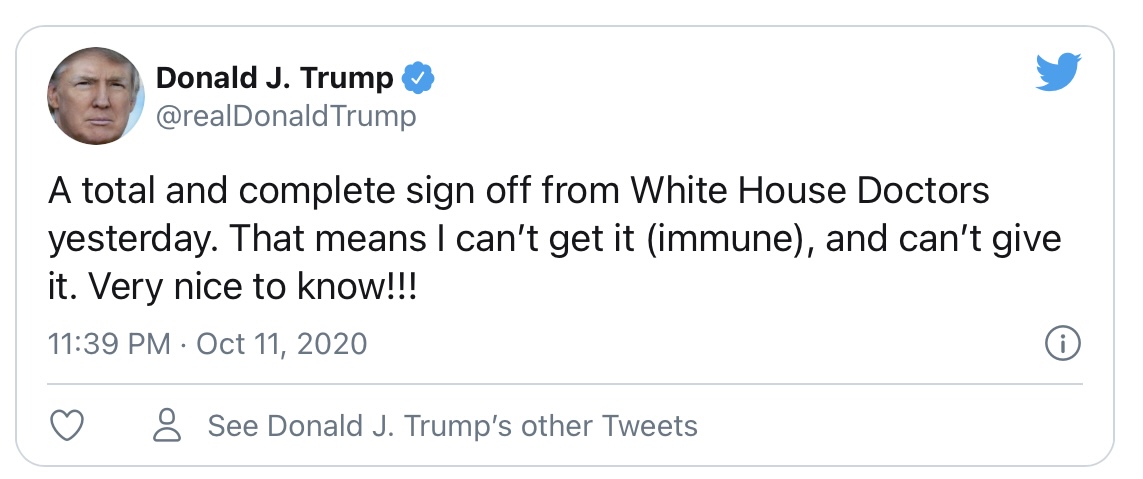Visit the @realDonaldTrump handle link
This screenshot has height=479, width=1143.
[x=286, y=116]
